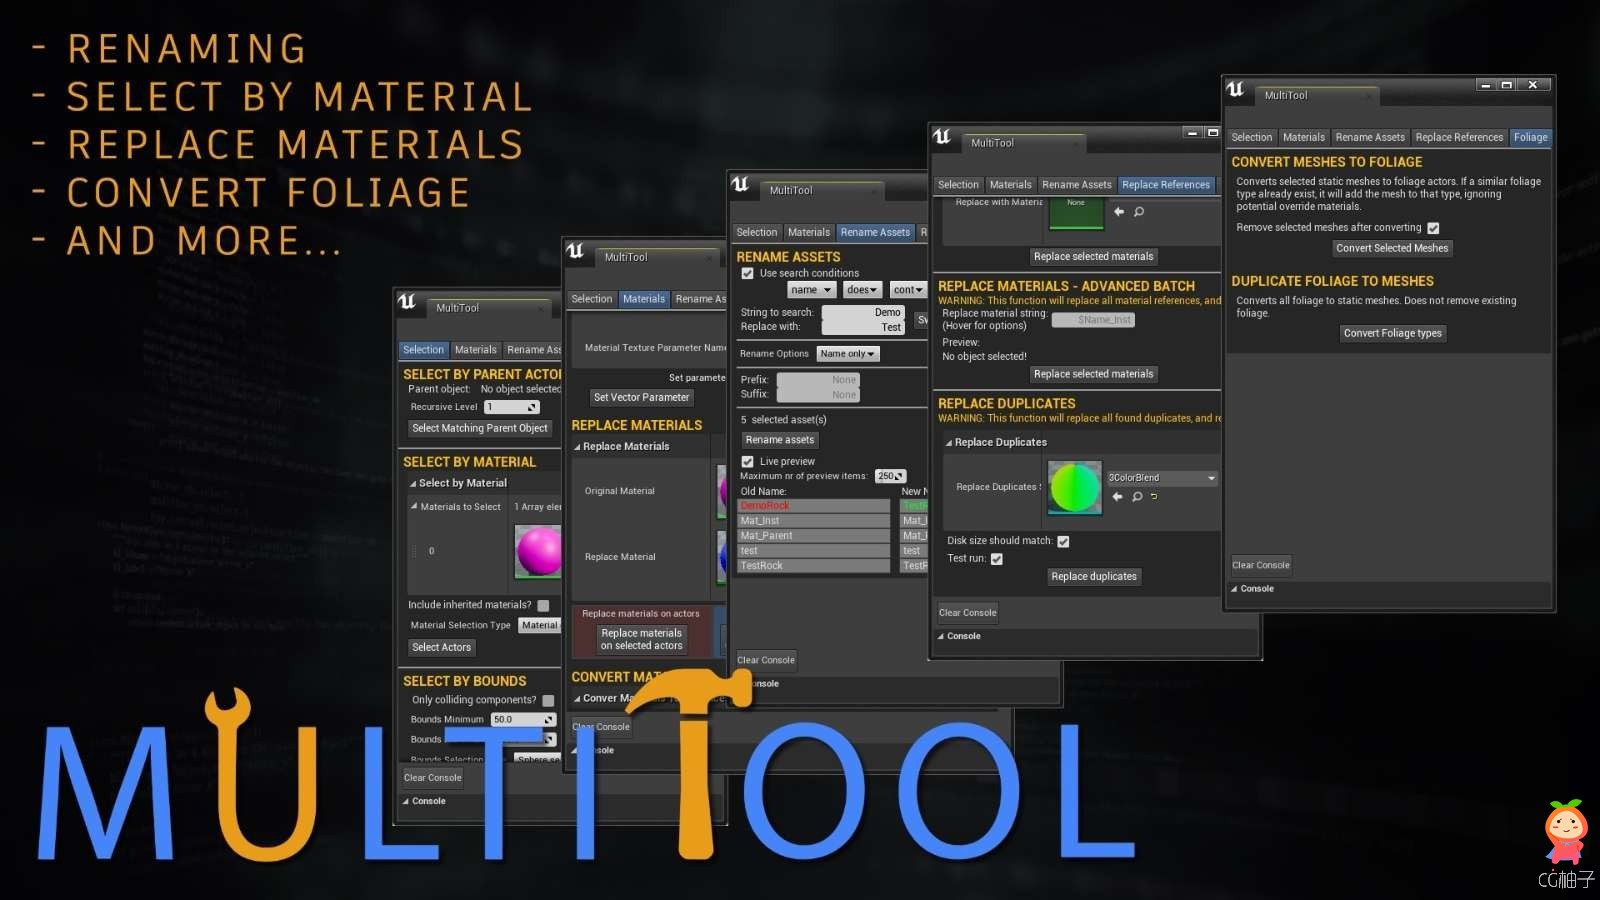1600x900 pixels.
Task: Click use-selected arrow beside Replace with Material
Action: (x=1119, y=212)
